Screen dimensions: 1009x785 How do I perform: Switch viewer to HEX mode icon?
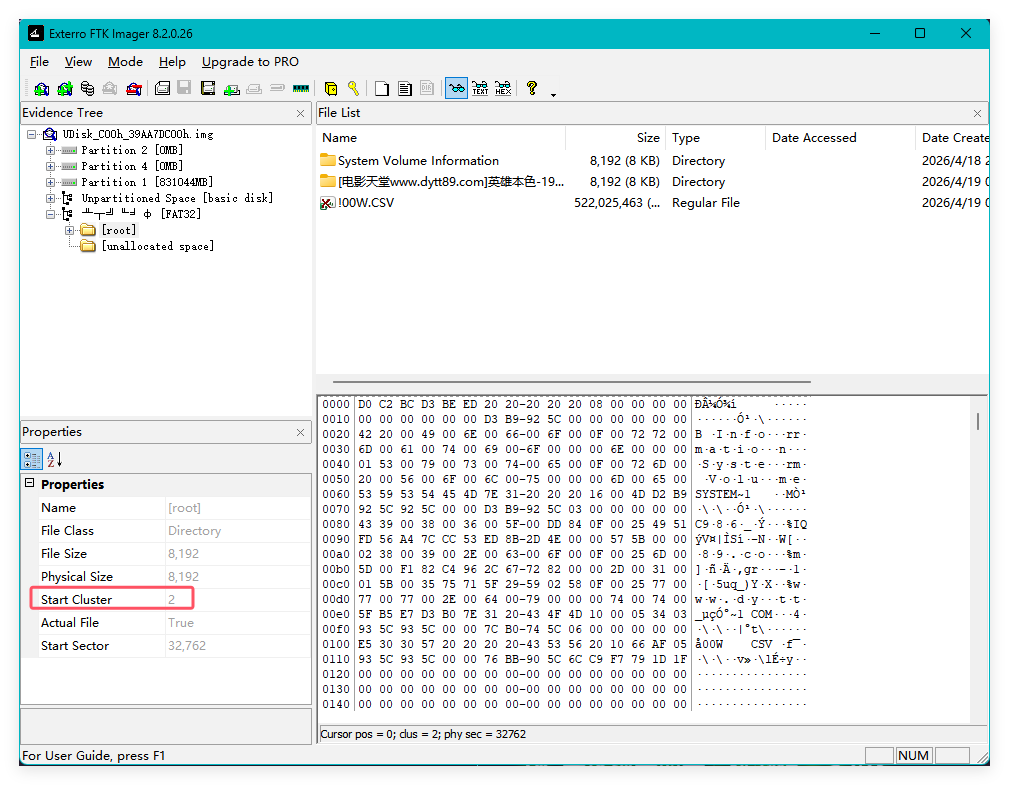[503, 88]
